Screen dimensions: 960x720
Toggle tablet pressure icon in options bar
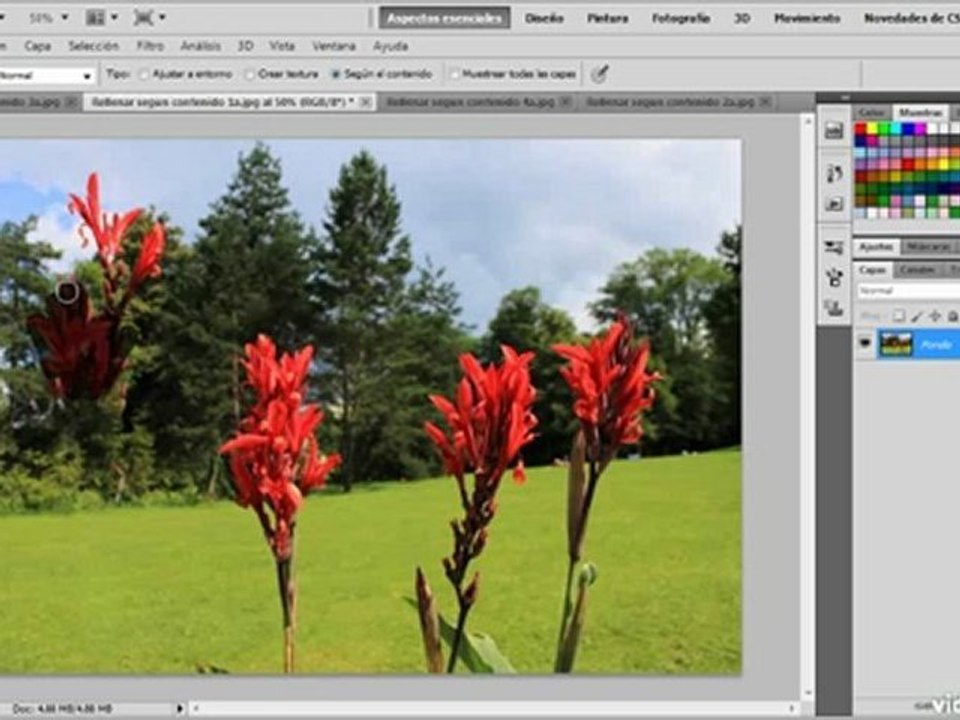pyautogui.click(x=599, y=74)
